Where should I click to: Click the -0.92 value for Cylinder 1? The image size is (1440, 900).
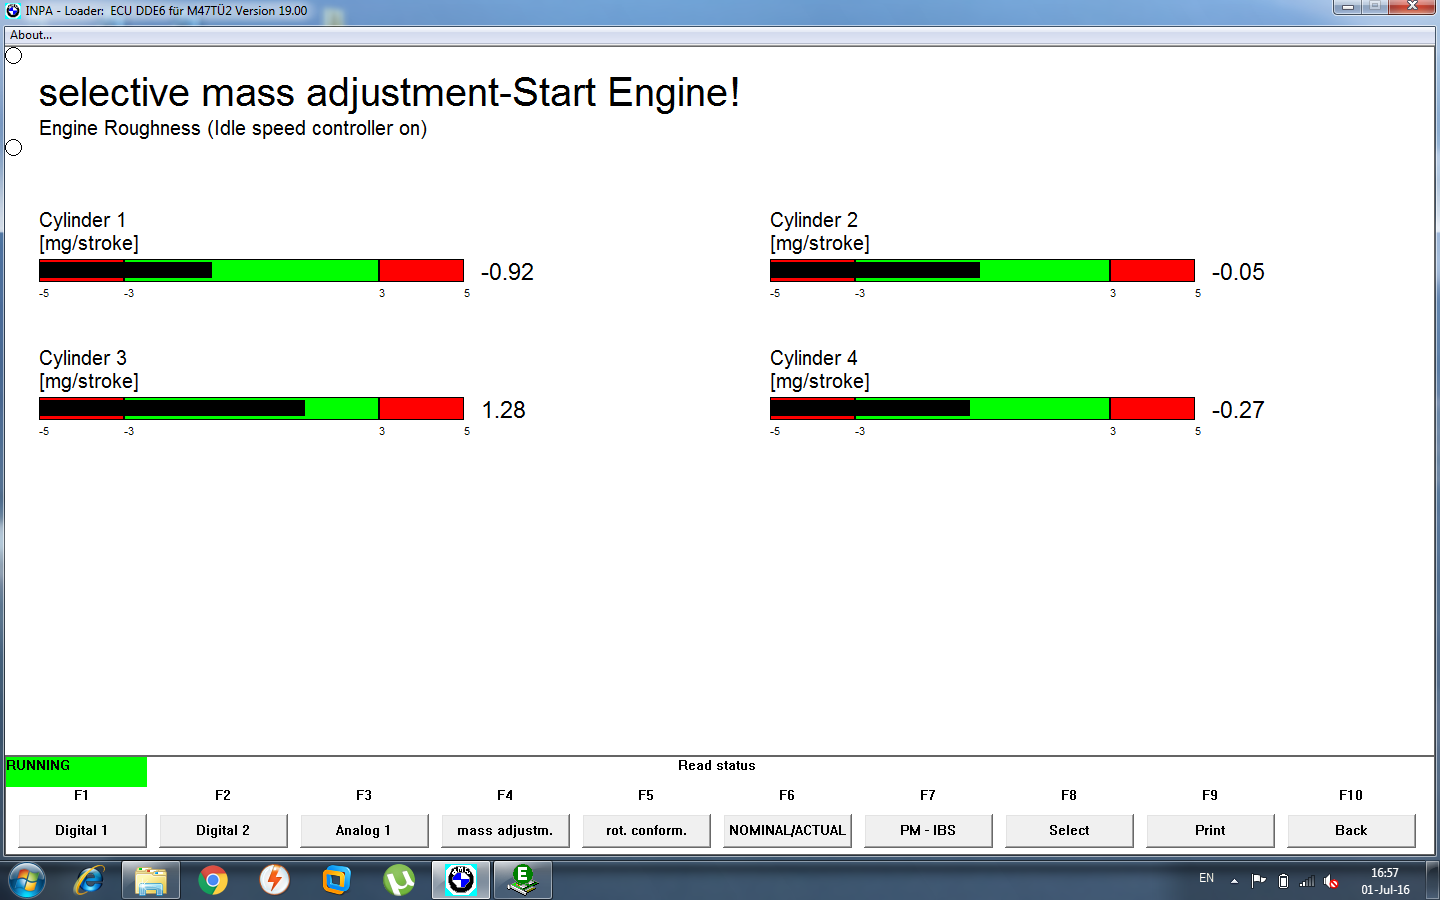[507, 272]
